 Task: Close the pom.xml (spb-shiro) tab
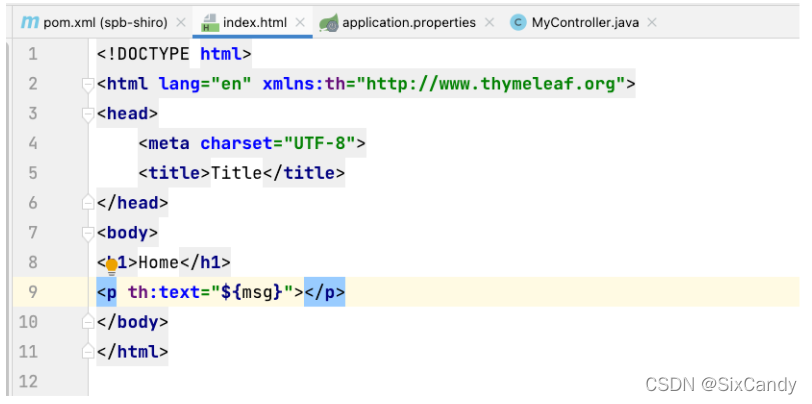click(181, 23)
